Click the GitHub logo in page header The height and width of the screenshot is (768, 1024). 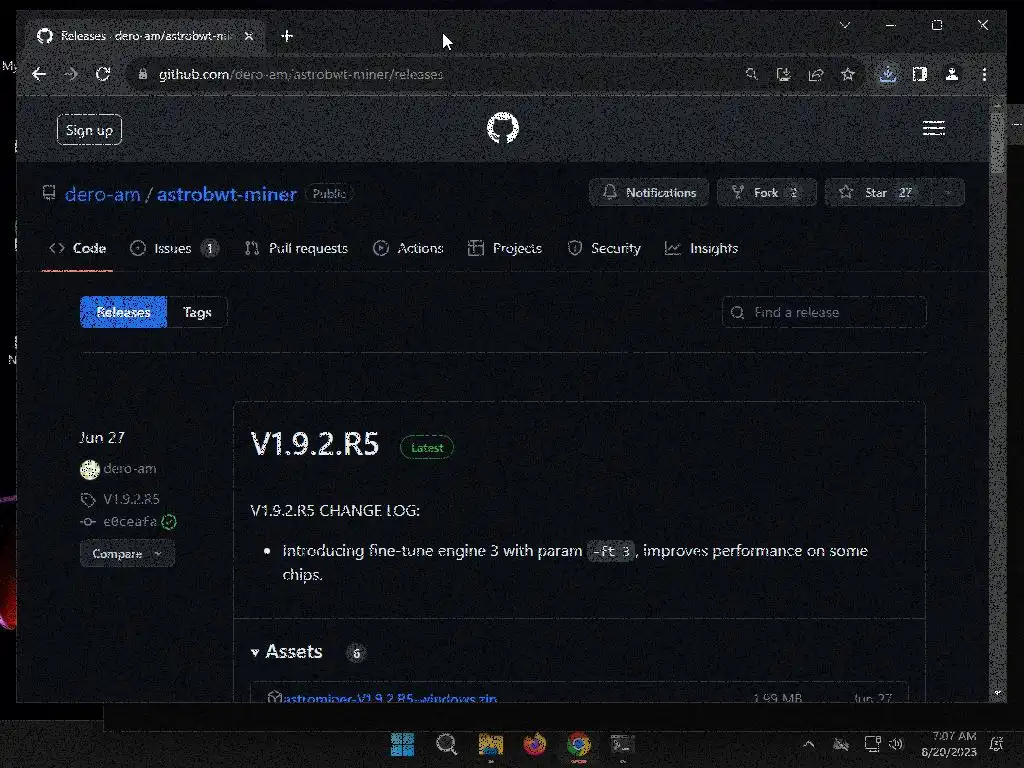point(503,128)
